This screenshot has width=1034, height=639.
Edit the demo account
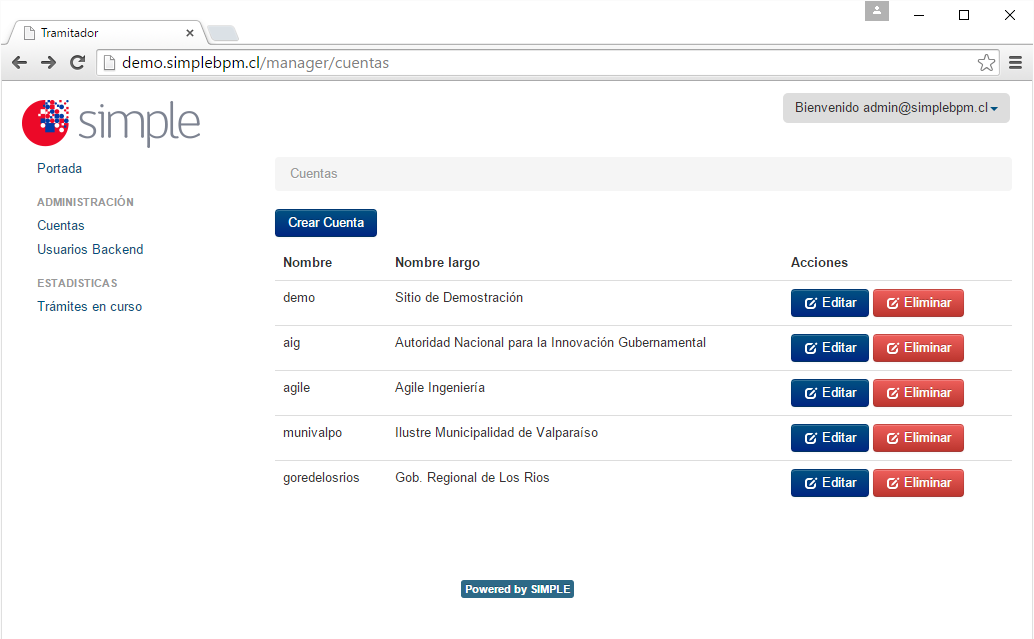tap(830, 303)
